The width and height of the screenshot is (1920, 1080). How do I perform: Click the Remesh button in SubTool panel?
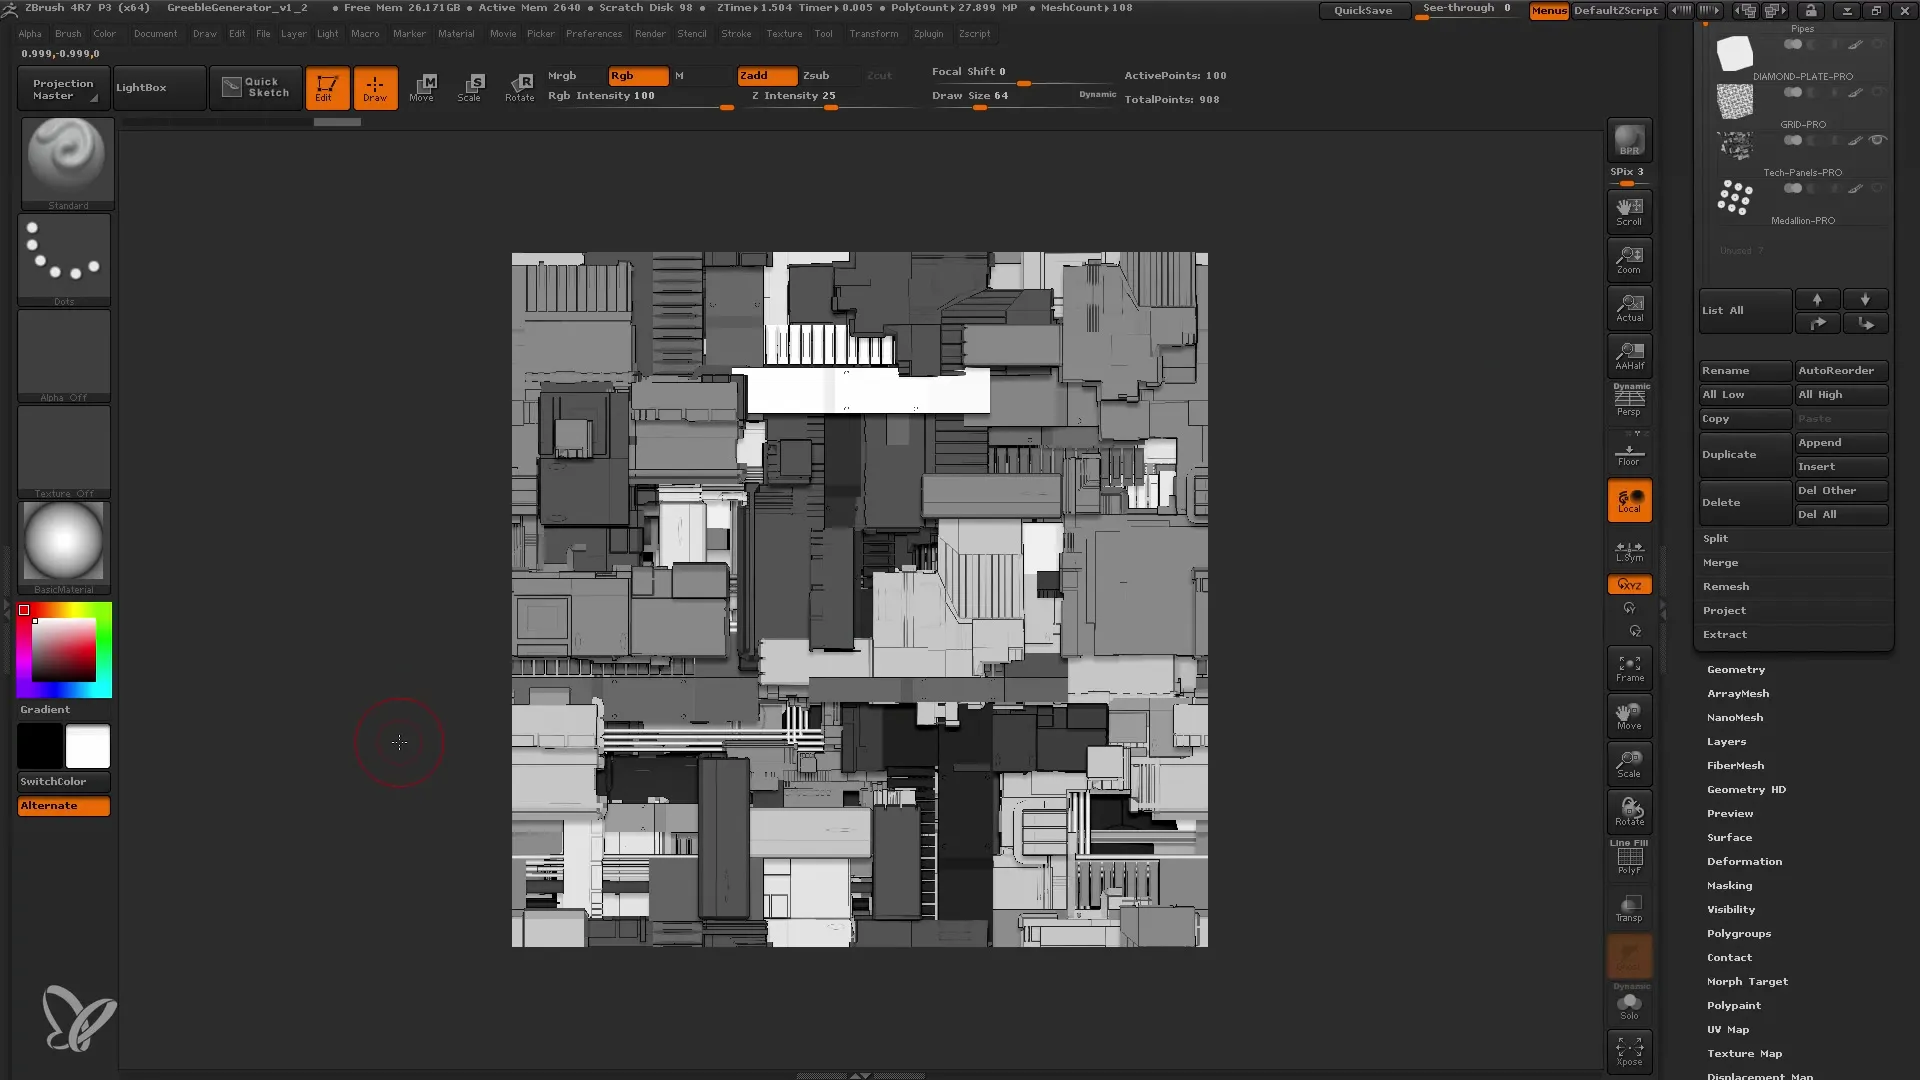coord(1726,585)
